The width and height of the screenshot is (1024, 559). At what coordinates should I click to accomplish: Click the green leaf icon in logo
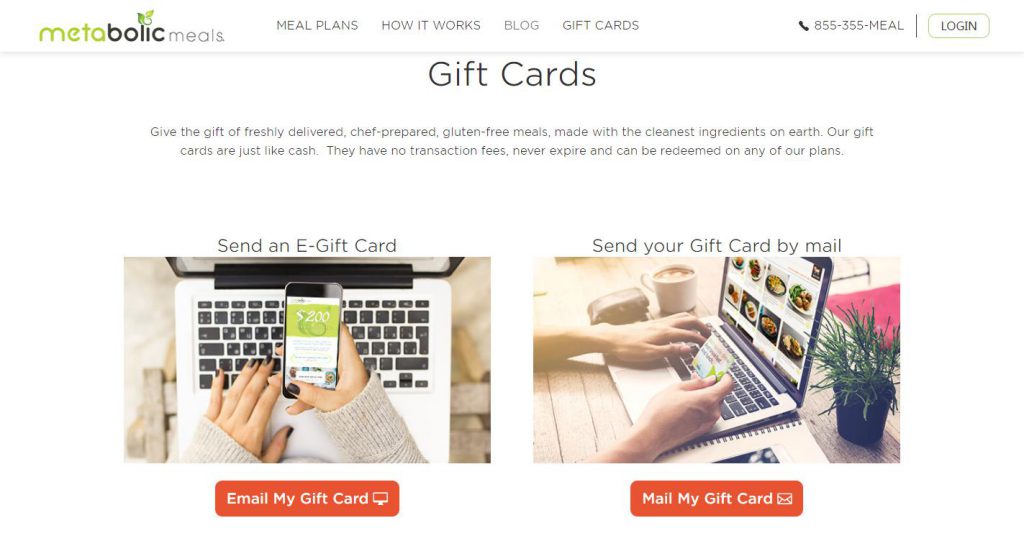pos(146,18)
